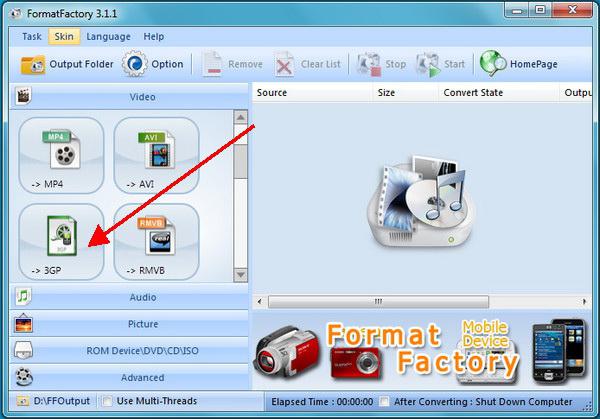Image resolution: width=600 pixels, height=419 pixels.
Task: Open the Output Folder toolbar icon
Action: click(x=34, y=64)
